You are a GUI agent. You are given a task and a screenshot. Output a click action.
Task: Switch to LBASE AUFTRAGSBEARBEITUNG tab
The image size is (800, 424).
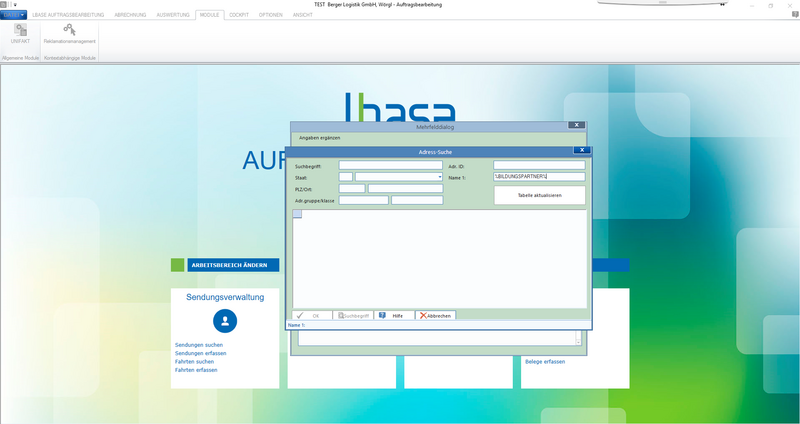point(68,15)
